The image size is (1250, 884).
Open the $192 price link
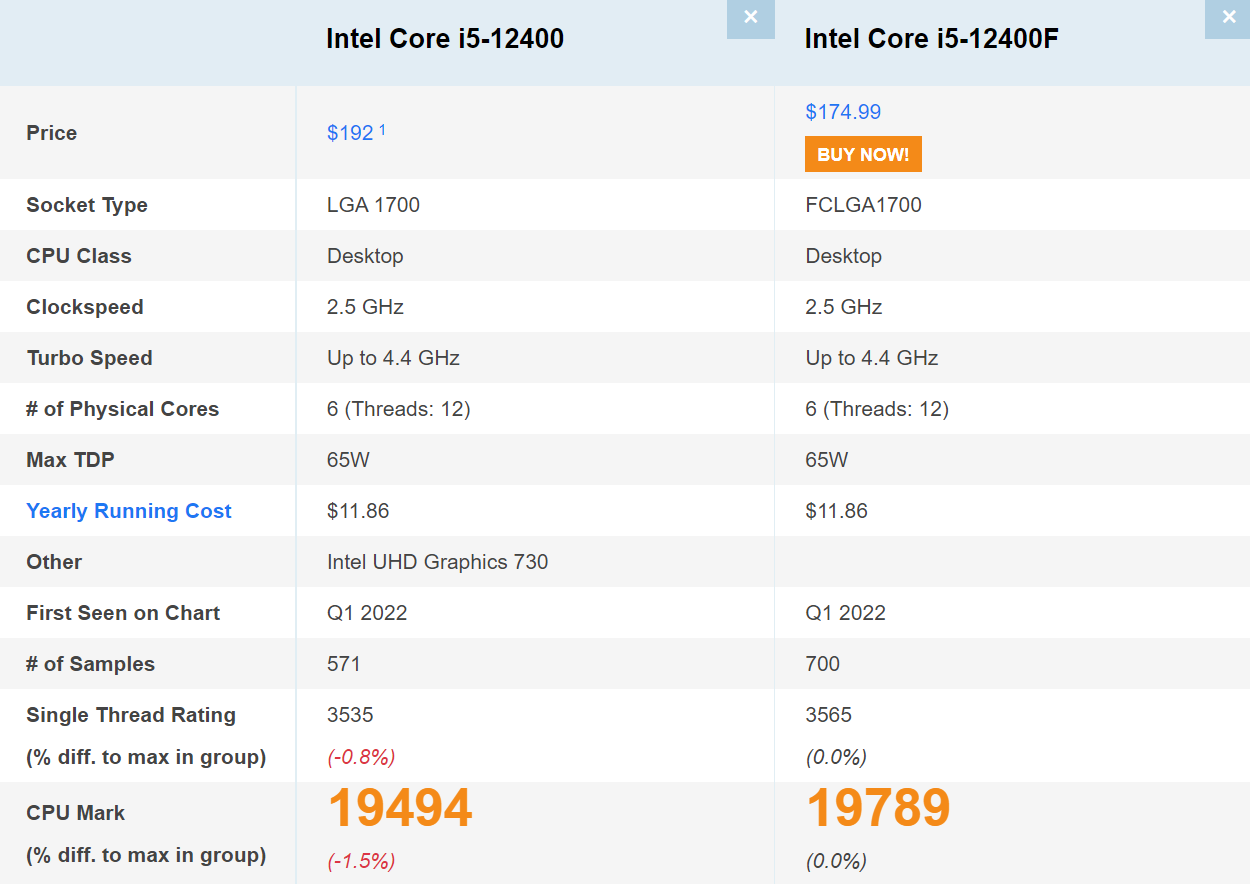click(x=350, y=133)
